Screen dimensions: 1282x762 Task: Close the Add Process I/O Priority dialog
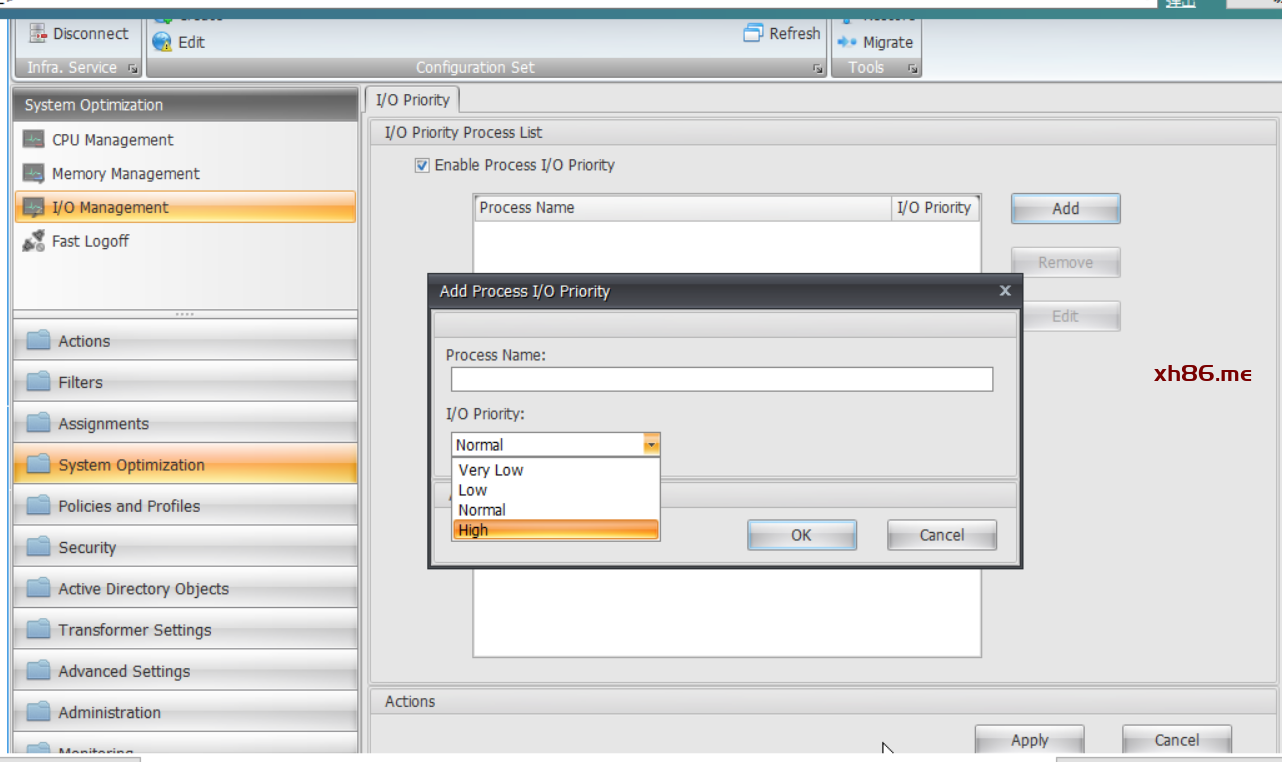pos(1005,291)
